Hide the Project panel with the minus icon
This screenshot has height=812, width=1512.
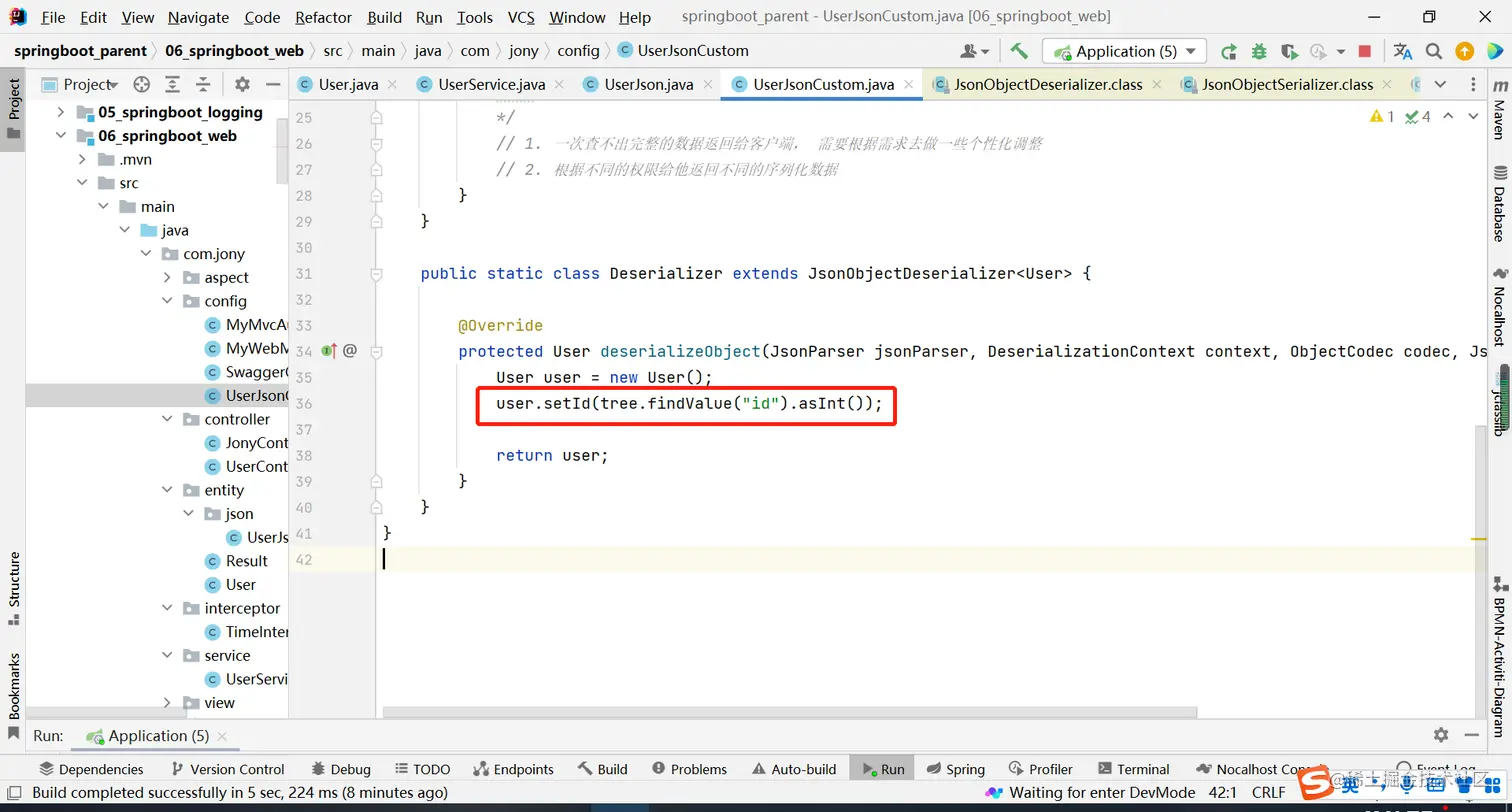pos(271,84)
